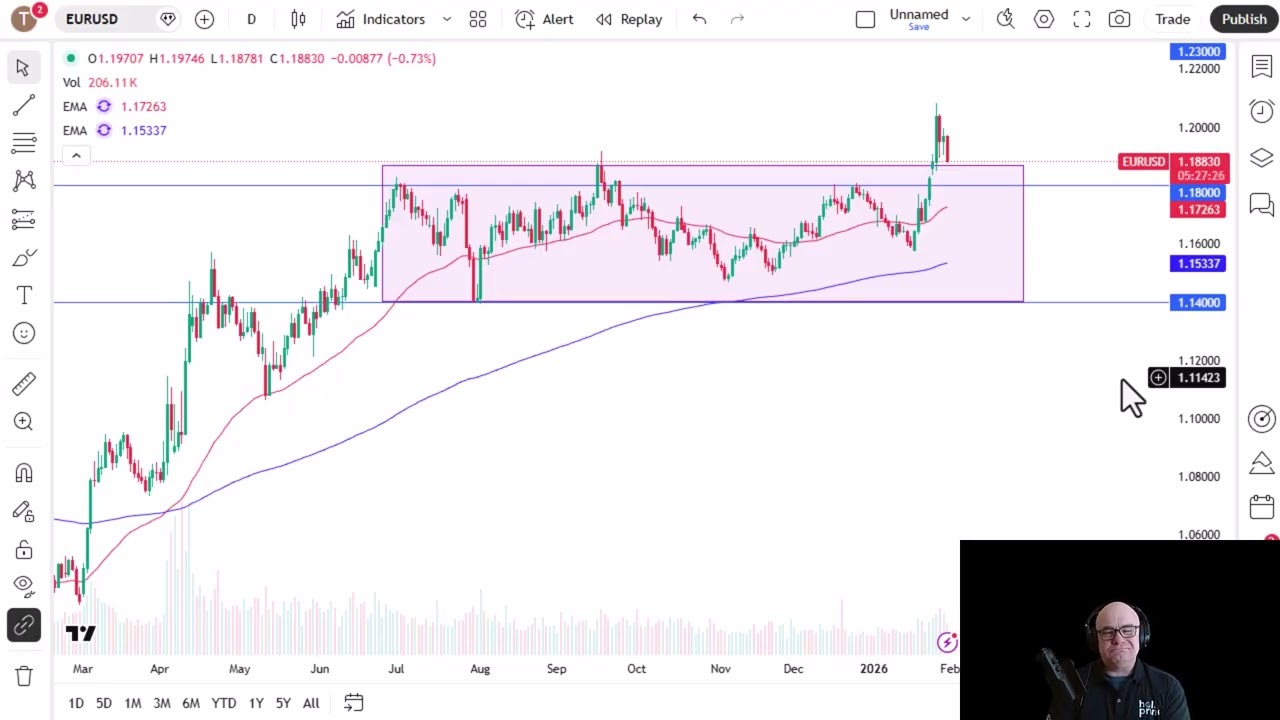Image resolution: width=1280 pixels, height=720 pixels.
Task: Open the forecasting and measurement tools
Action: [23, 219]
